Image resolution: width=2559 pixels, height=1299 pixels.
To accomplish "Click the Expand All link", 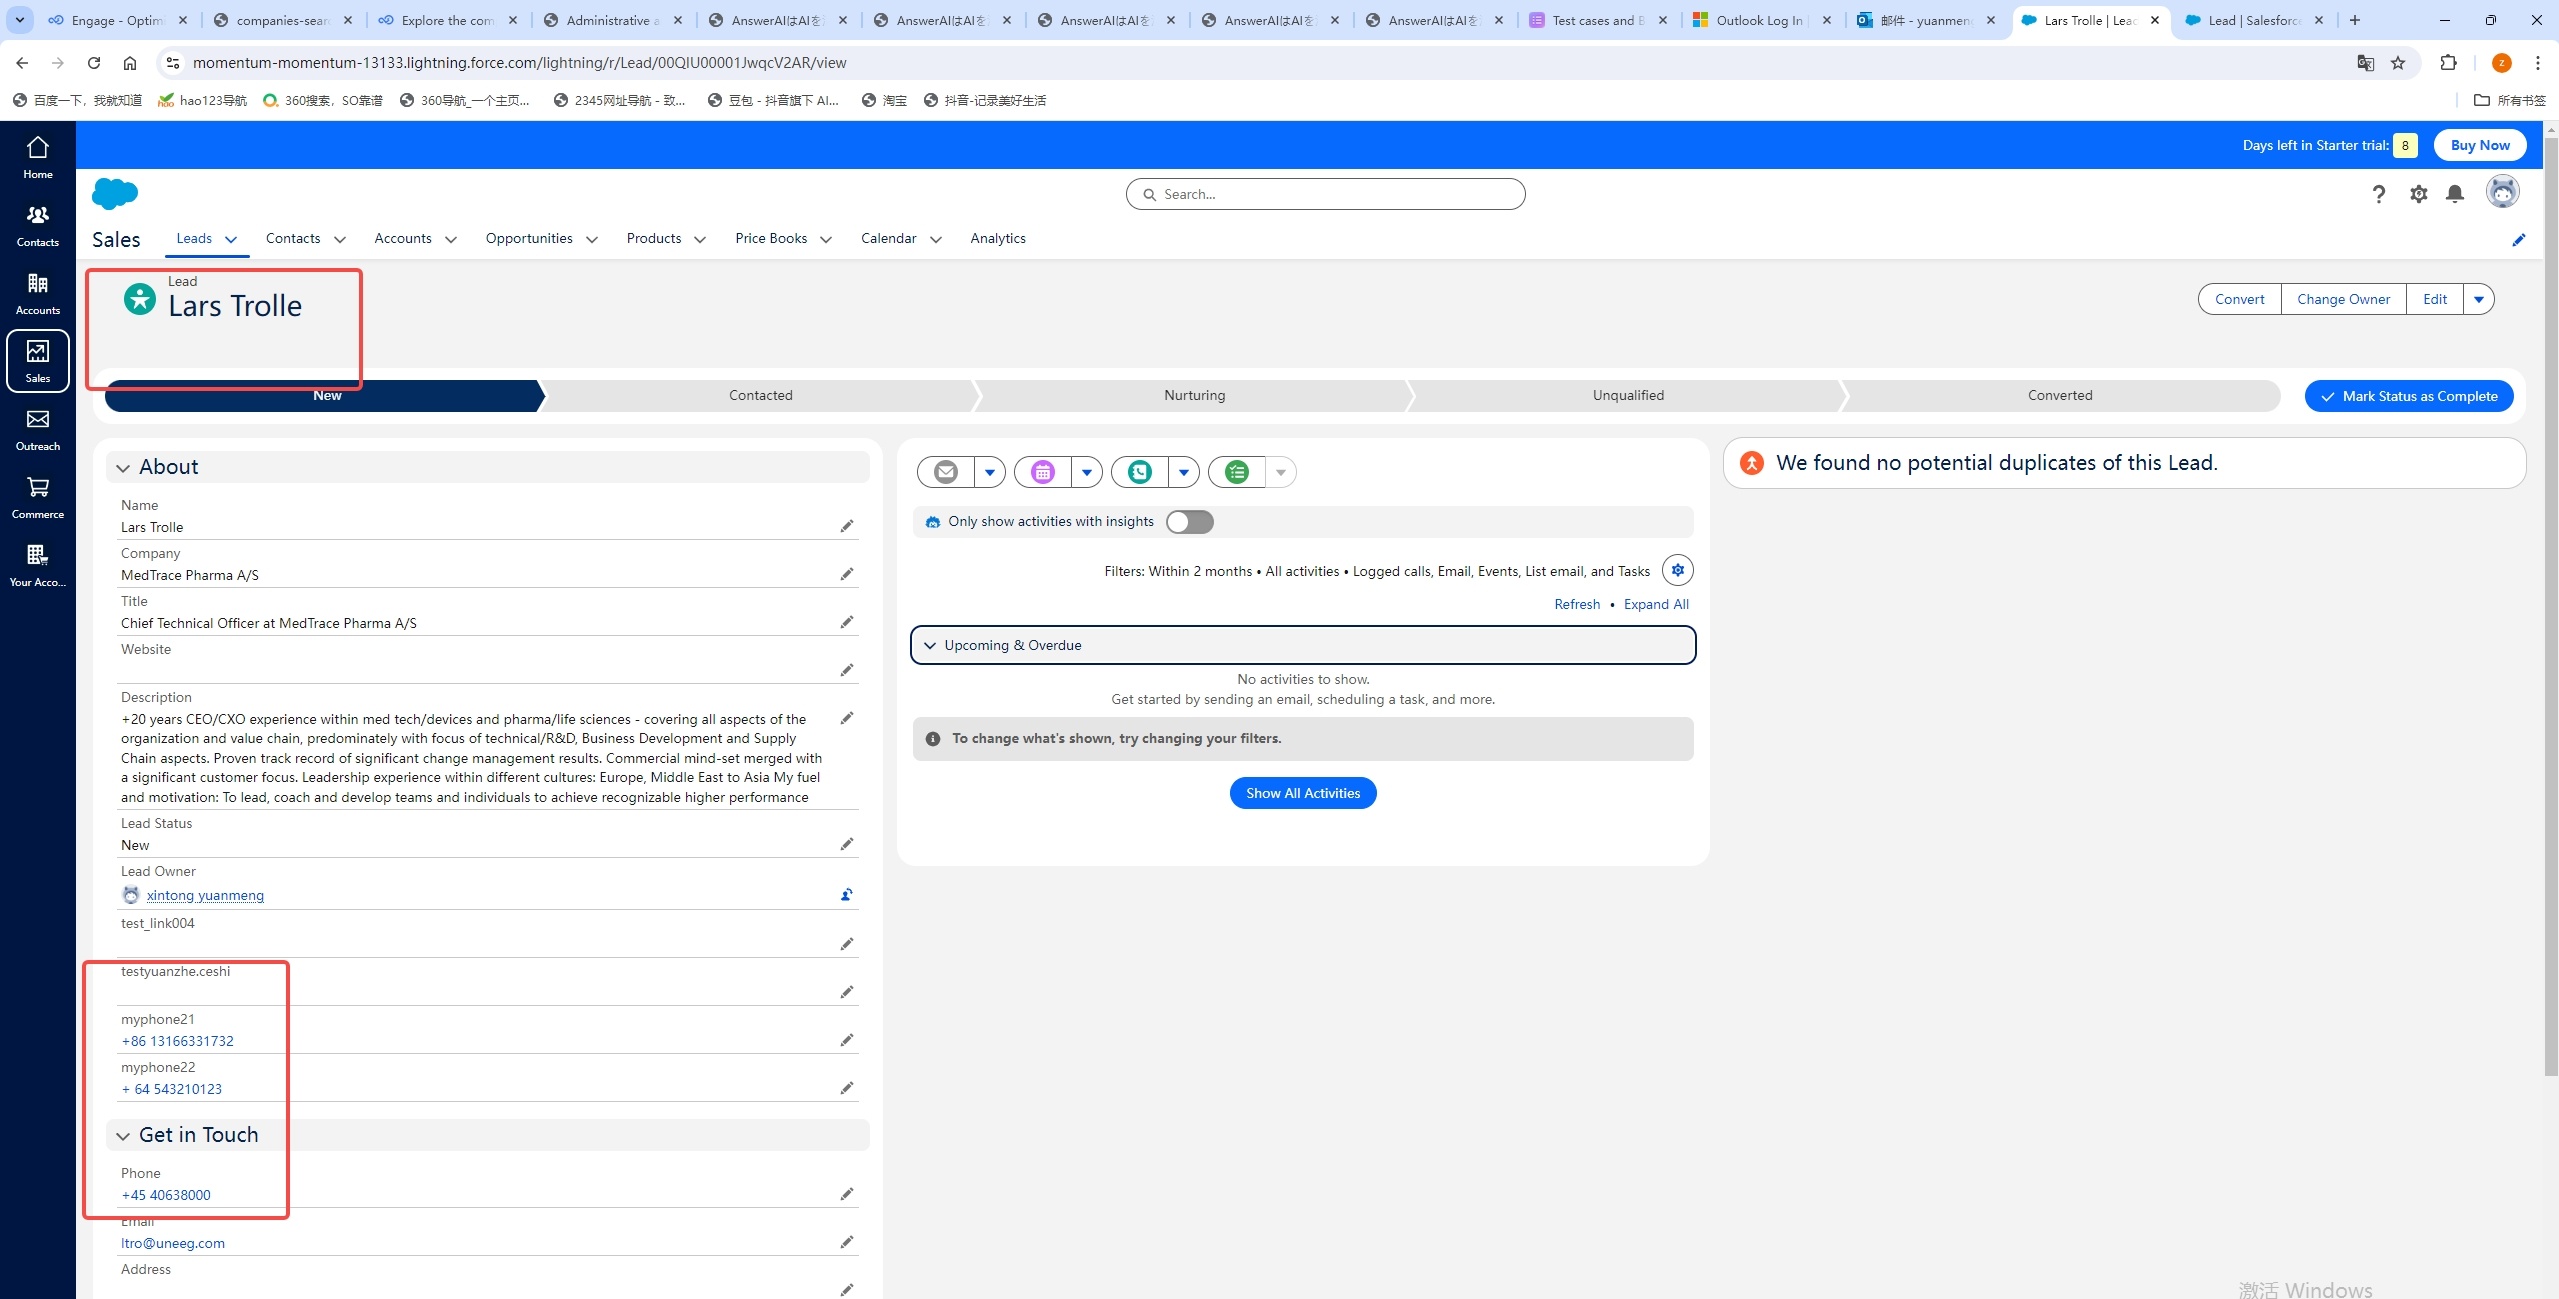I will point(1656,604).
